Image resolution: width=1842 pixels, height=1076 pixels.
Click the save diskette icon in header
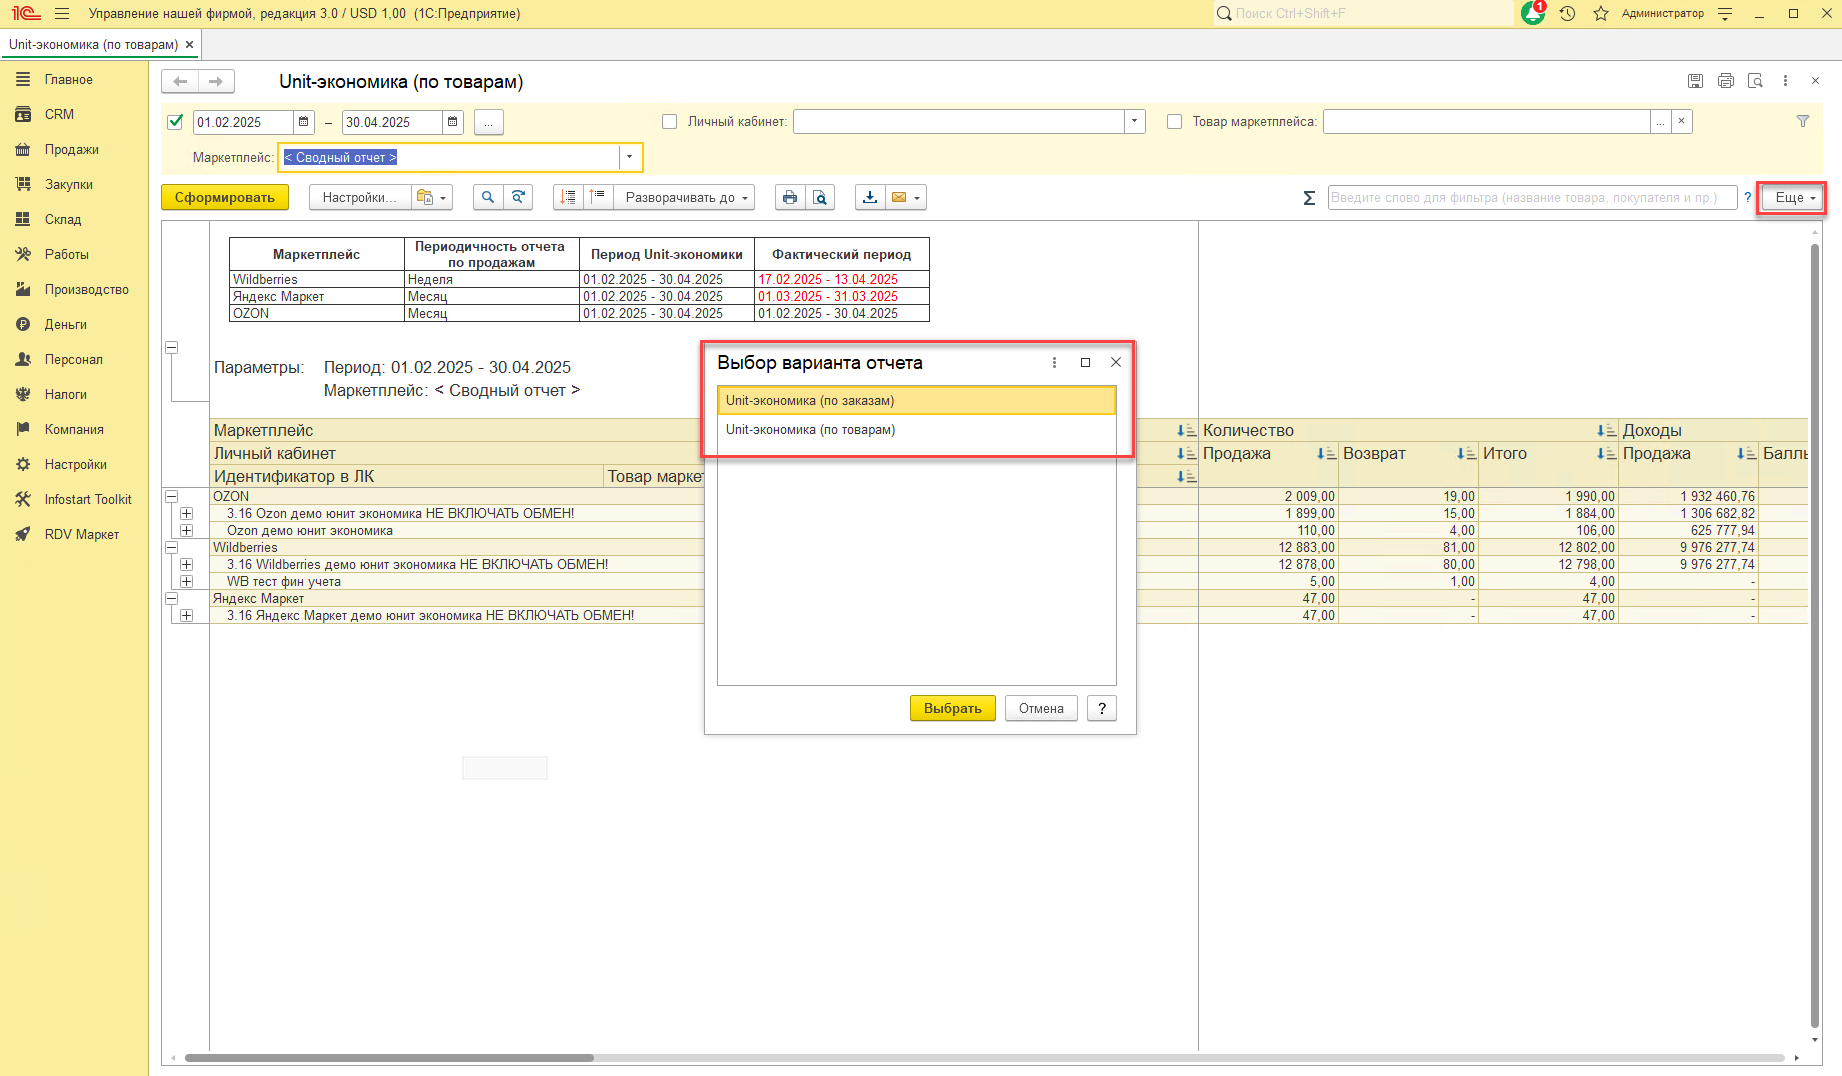click(1695, 82)
